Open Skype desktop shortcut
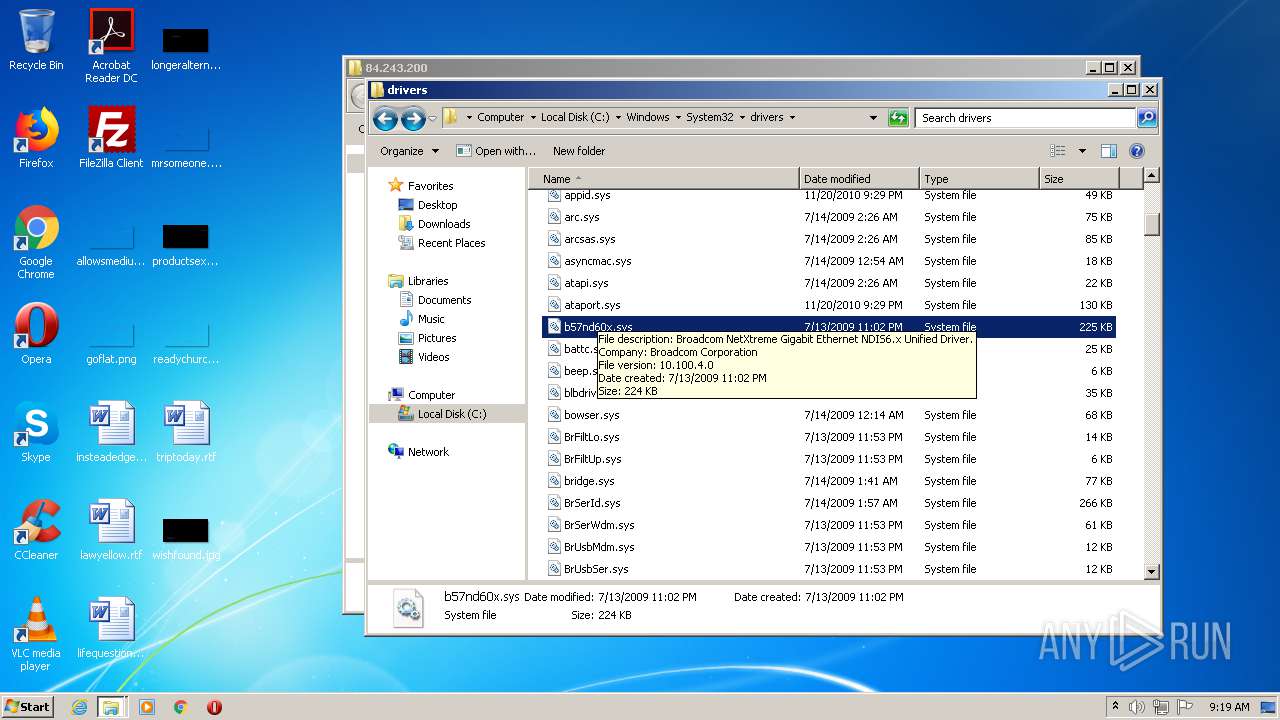 (x=36, y=432)
